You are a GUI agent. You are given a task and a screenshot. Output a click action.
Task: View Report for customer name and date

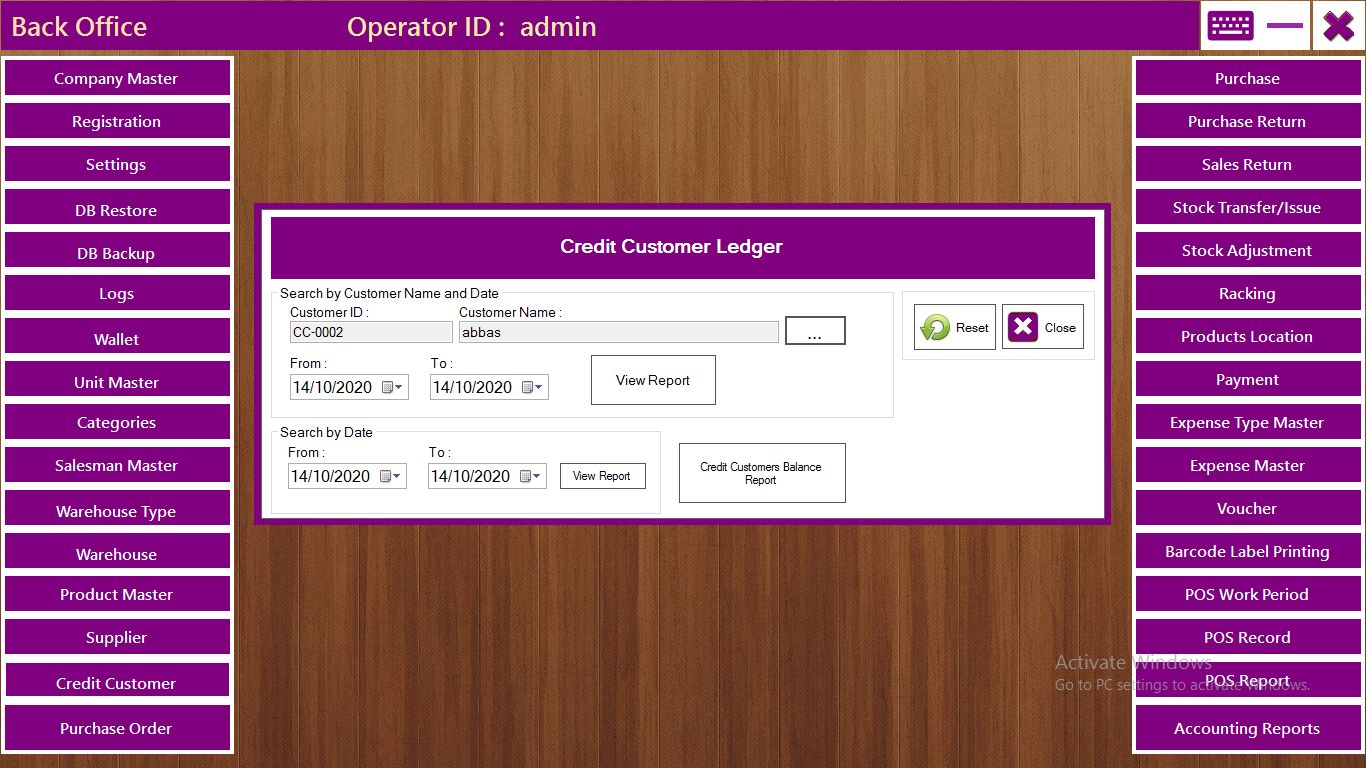click(x=653, y=380)
